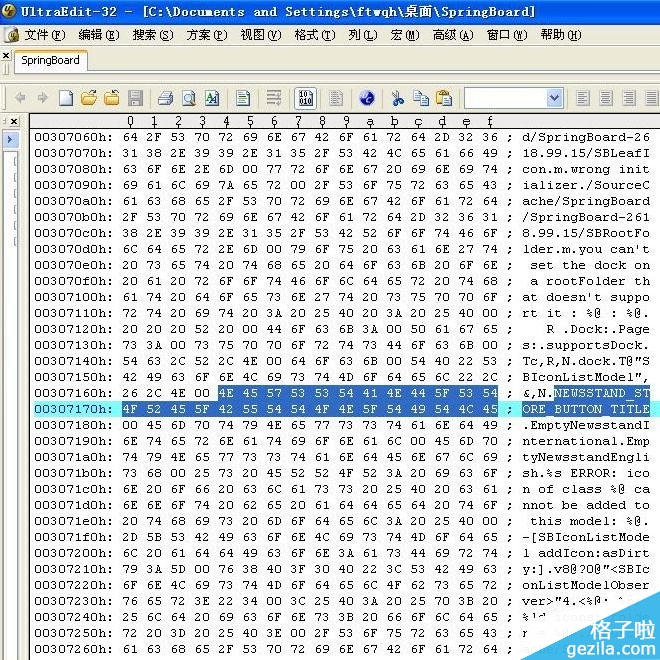
Task: Click ASCII text 'BIconListModel",'
Action: pos(586,377)
